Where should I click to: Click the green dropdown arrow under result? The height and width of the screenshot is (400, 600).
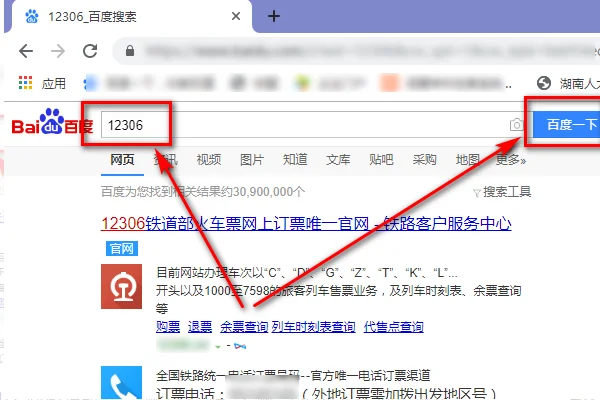(x=218, y=347)
